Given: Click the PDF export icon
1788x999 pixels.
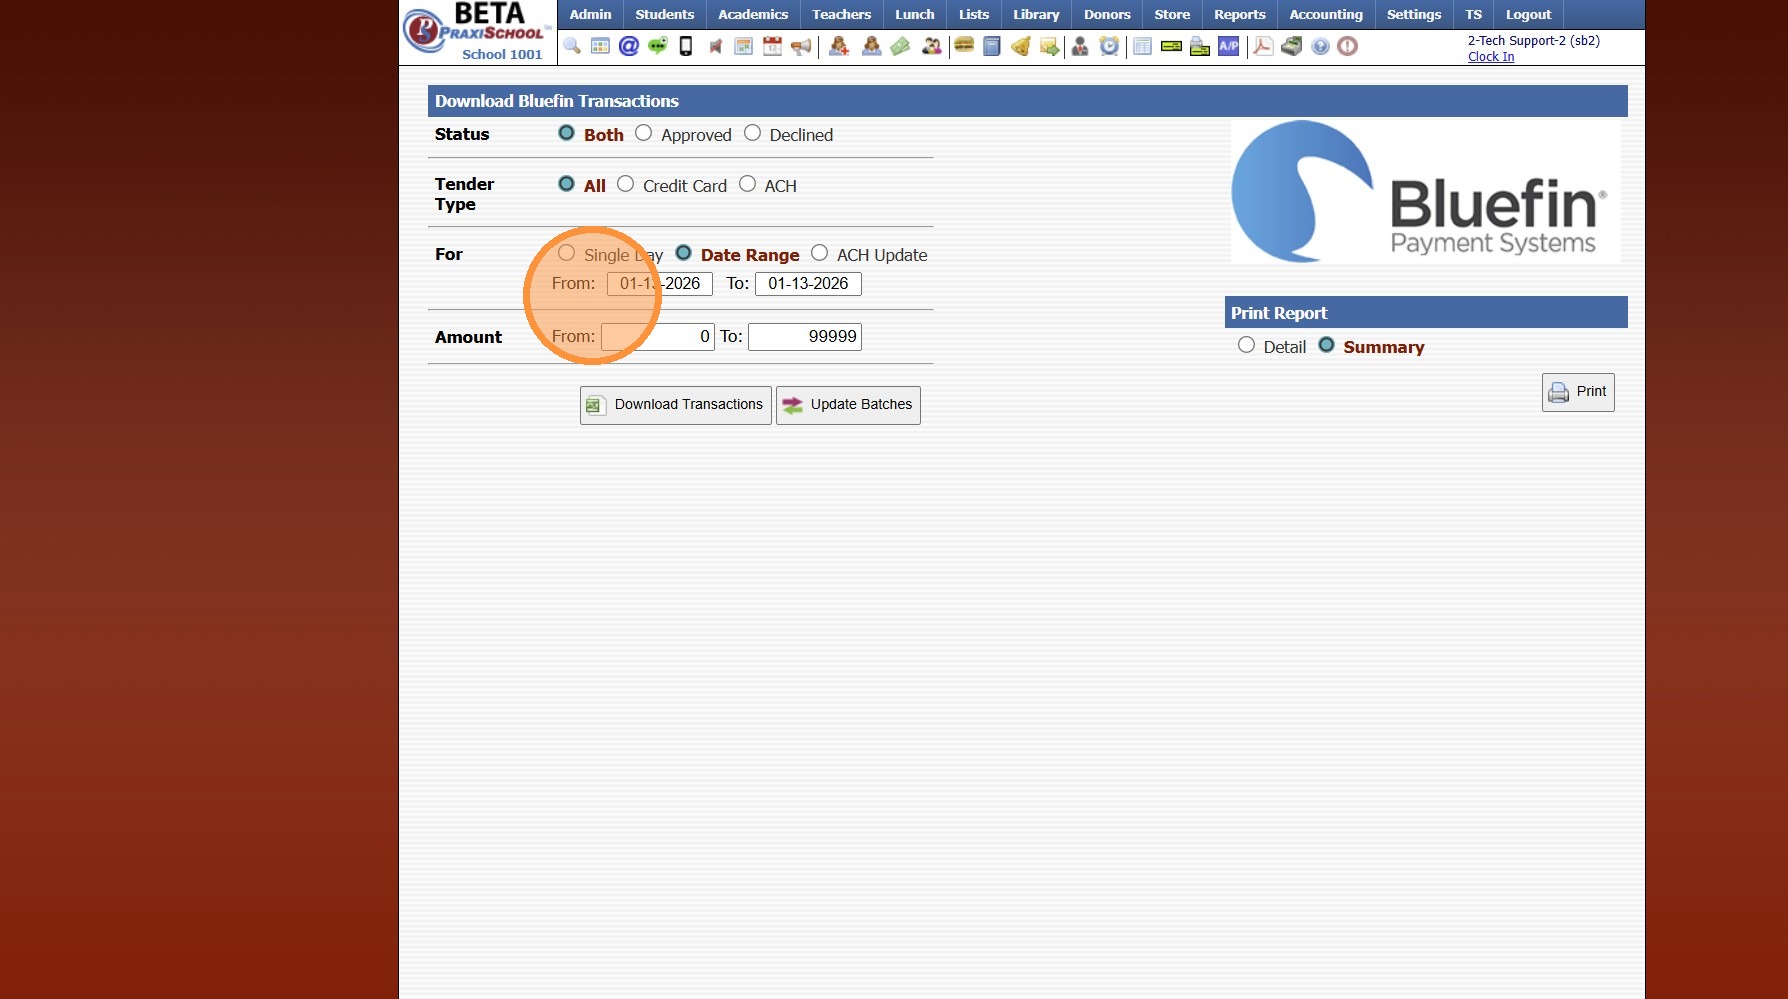Looking at the screenshot, I should click(1262, 46).
